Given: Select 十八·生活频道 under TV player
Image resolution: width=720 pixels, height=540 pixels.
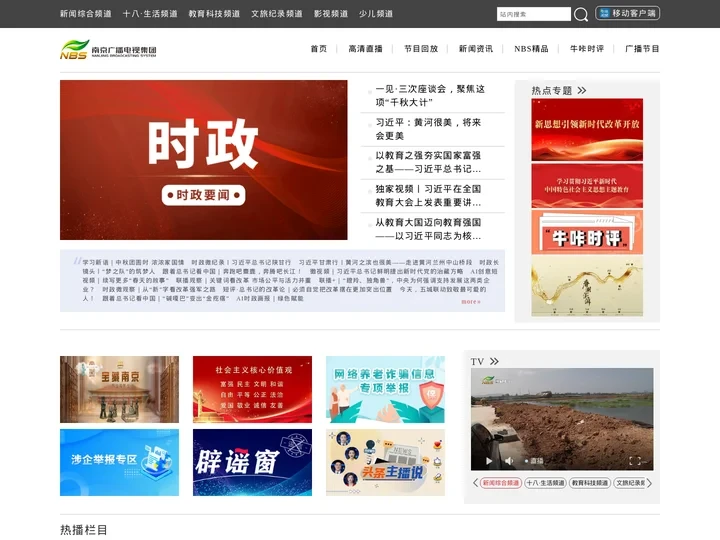Looking at the screenshot, I should 545,483.
